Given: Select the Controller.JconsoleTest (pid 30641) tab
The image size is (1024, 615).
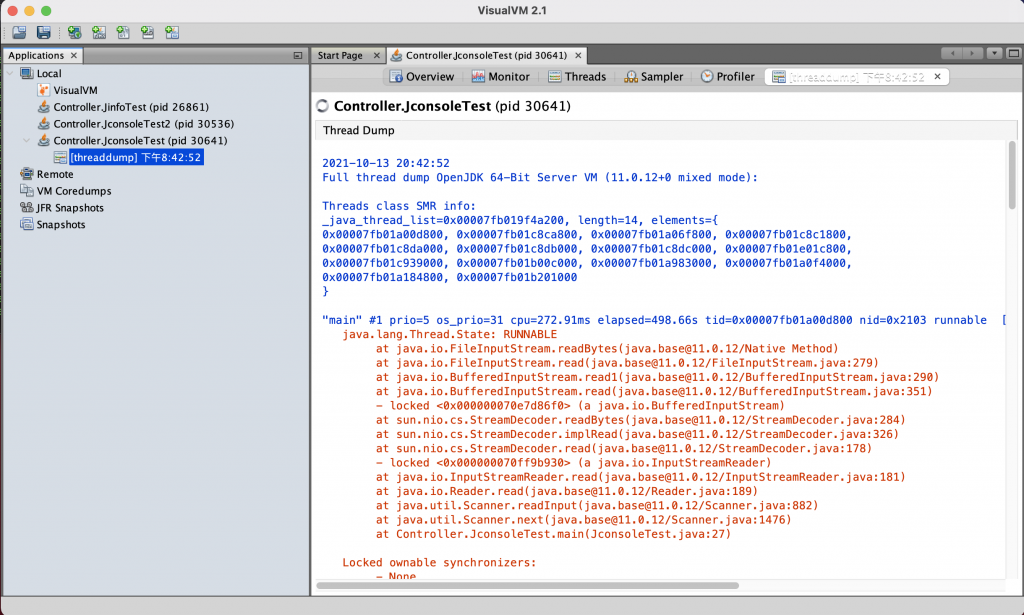Looking at the screenshot, I should click(x=486, y=55).
